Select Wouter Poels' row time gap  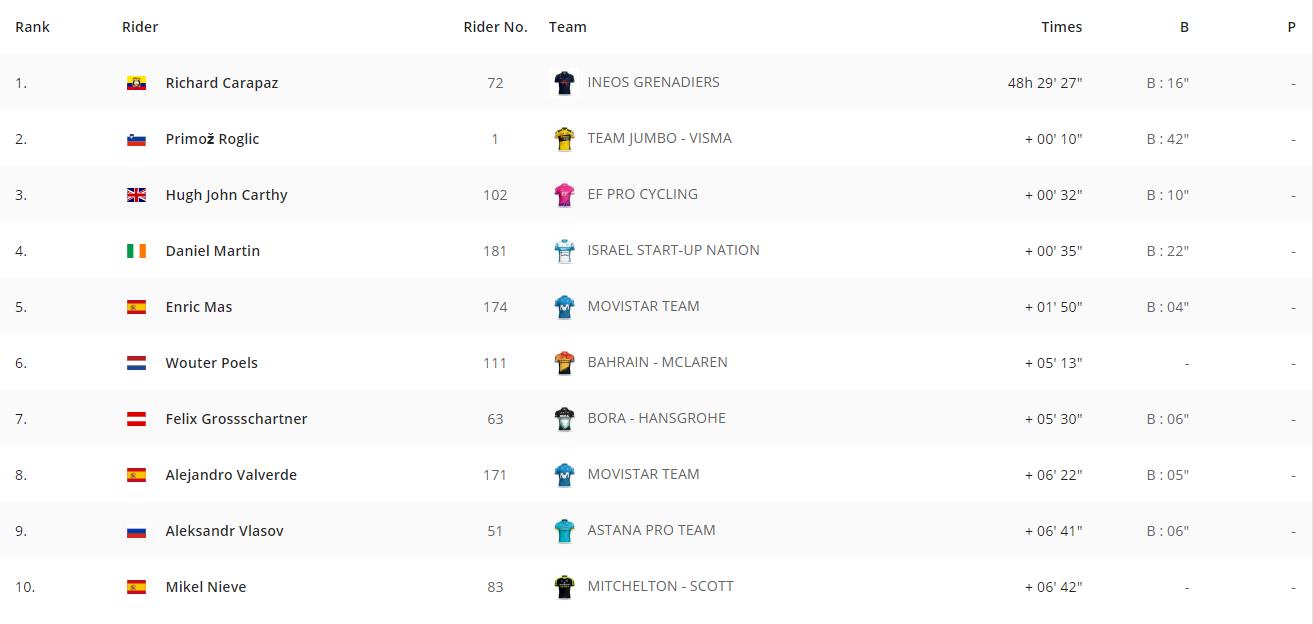1053,363
